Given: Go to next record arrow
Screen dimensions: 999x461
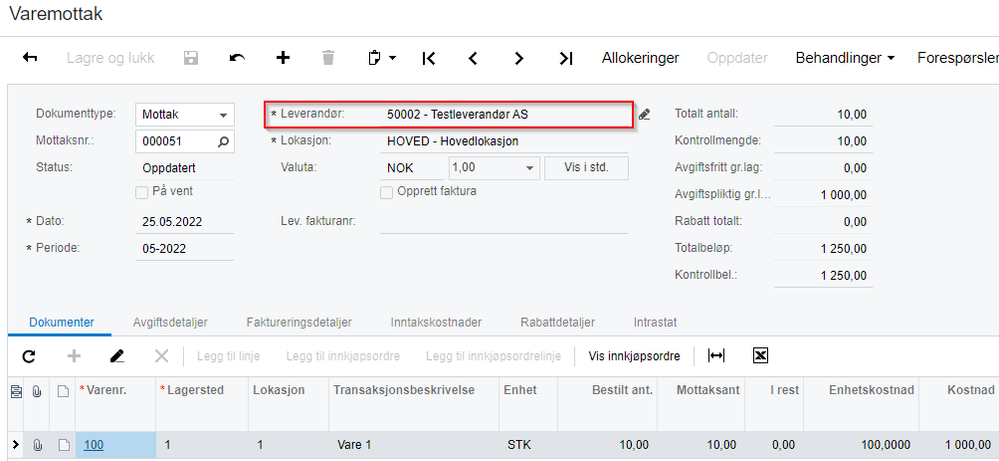Looking at the screenshot, I should [519, 58].
